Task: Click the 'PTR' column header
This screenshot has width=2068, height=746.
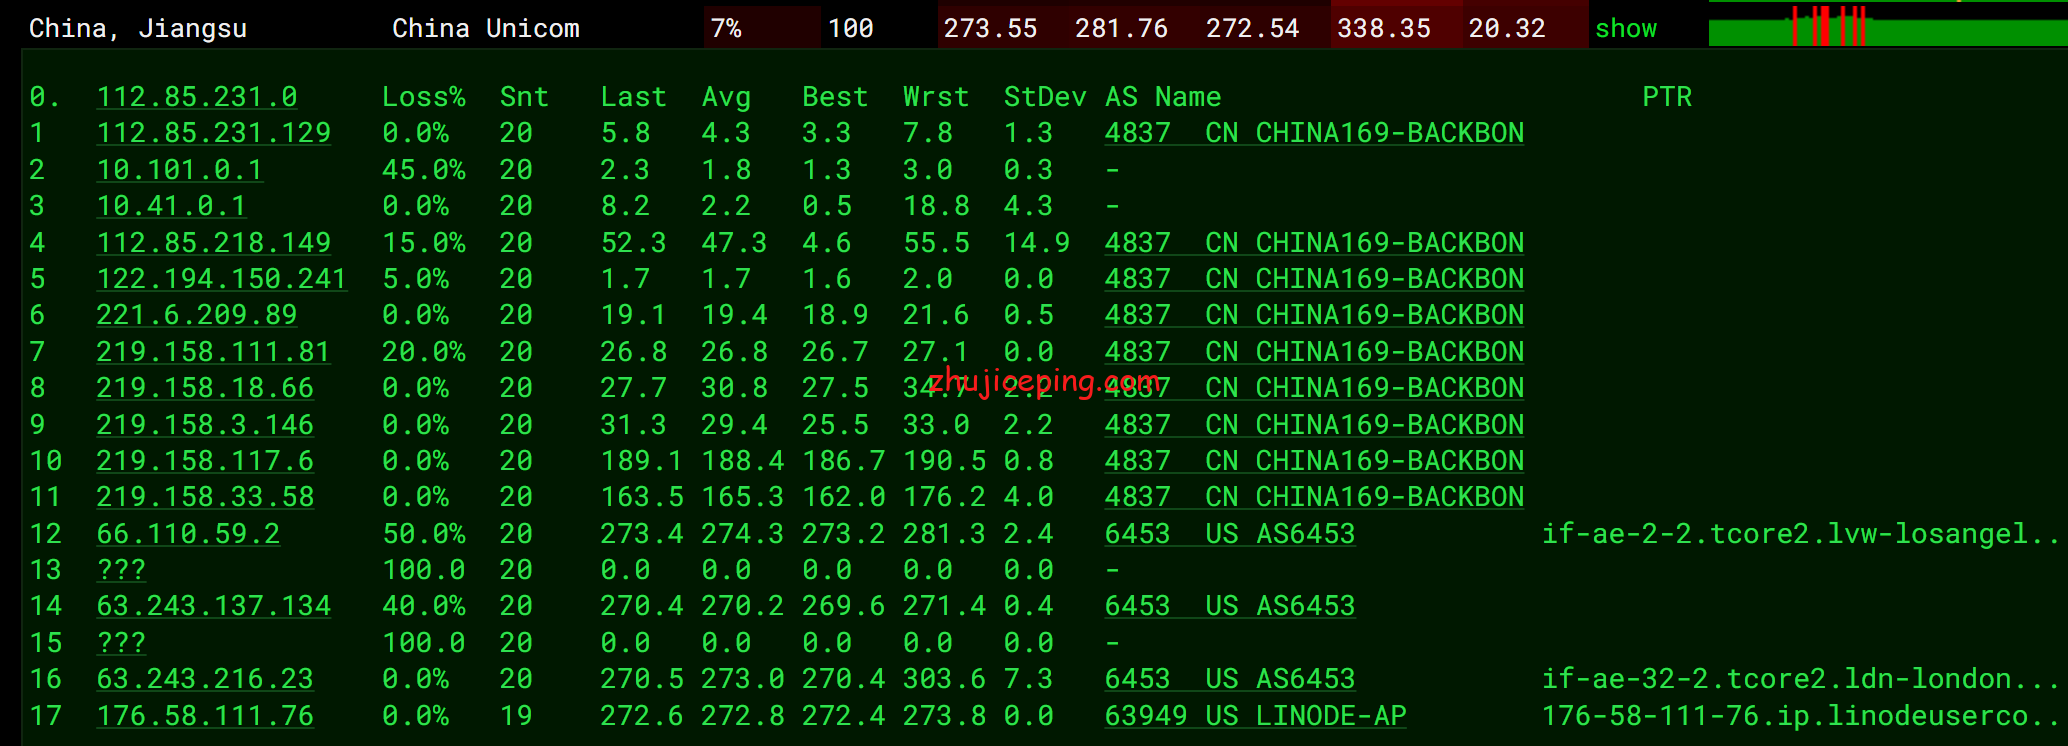Action: (1667, 97)
